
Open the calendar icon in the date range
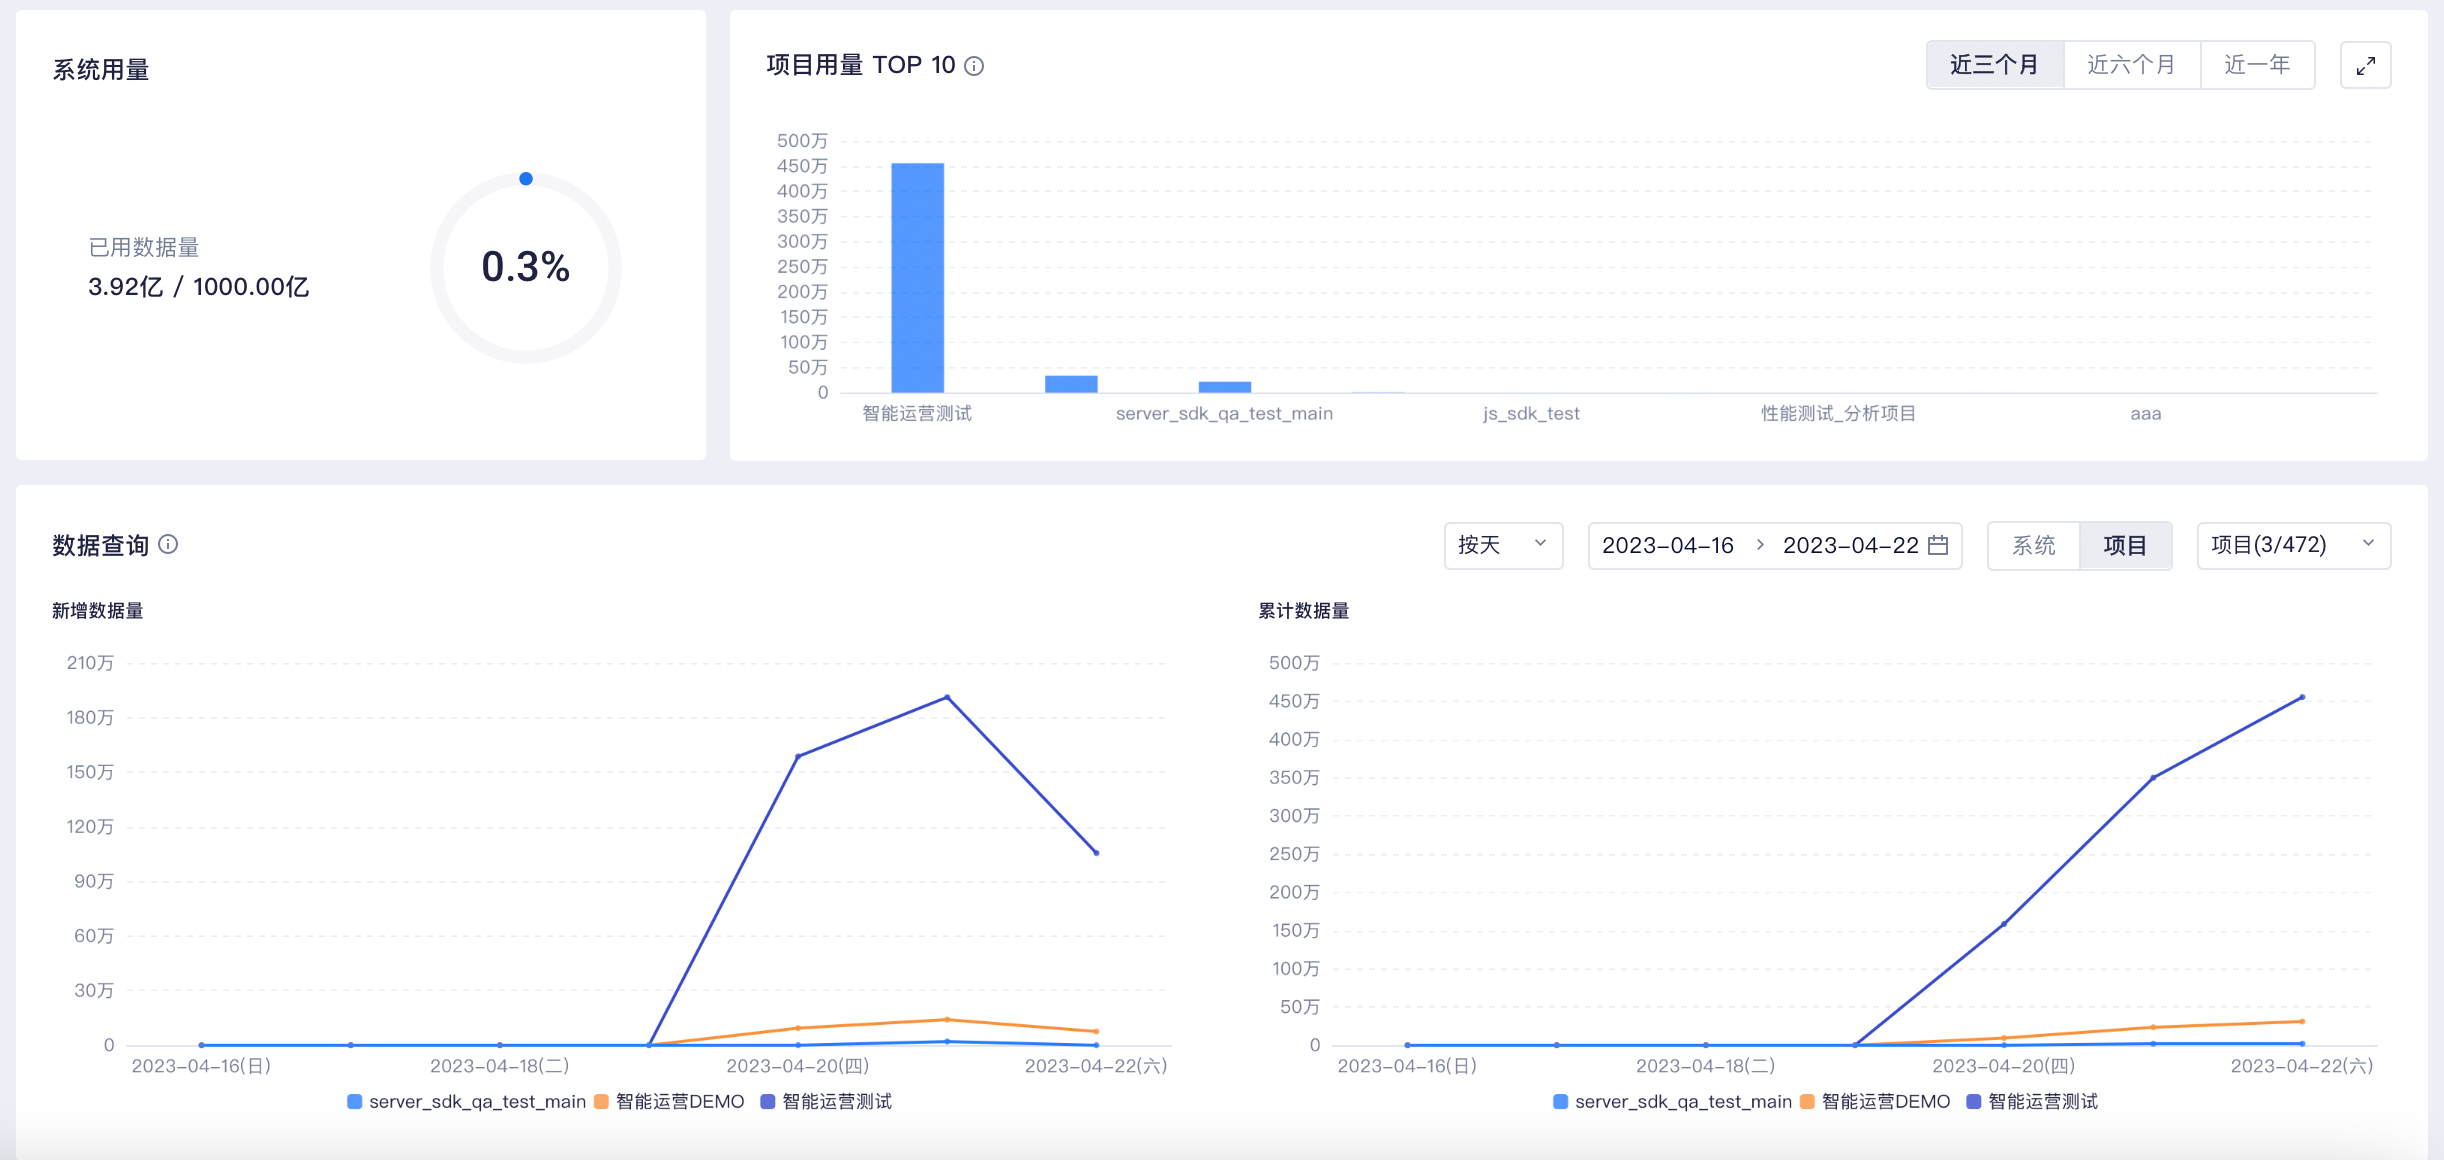(1938, 545)
